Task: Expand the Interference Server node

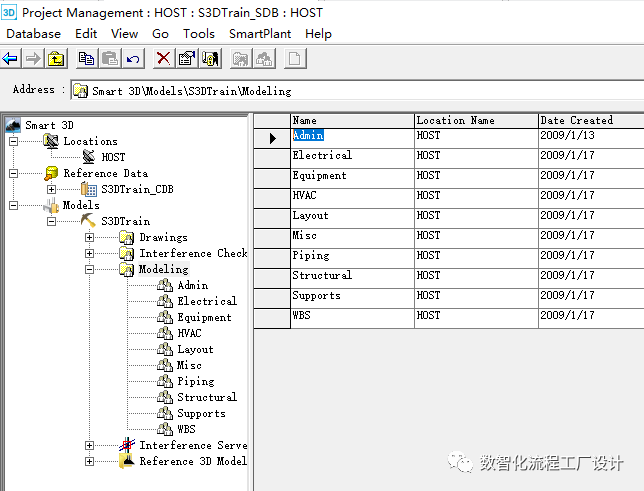Action: (89, 445)
